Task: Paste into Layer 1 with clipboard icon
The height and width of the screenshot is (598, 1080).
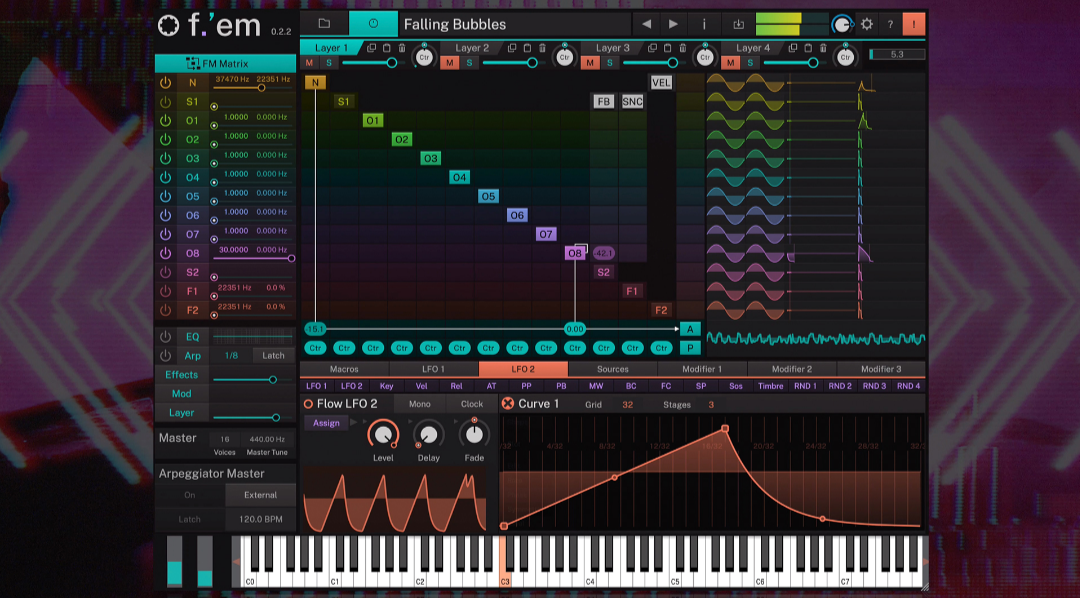Action: (386, 48)
